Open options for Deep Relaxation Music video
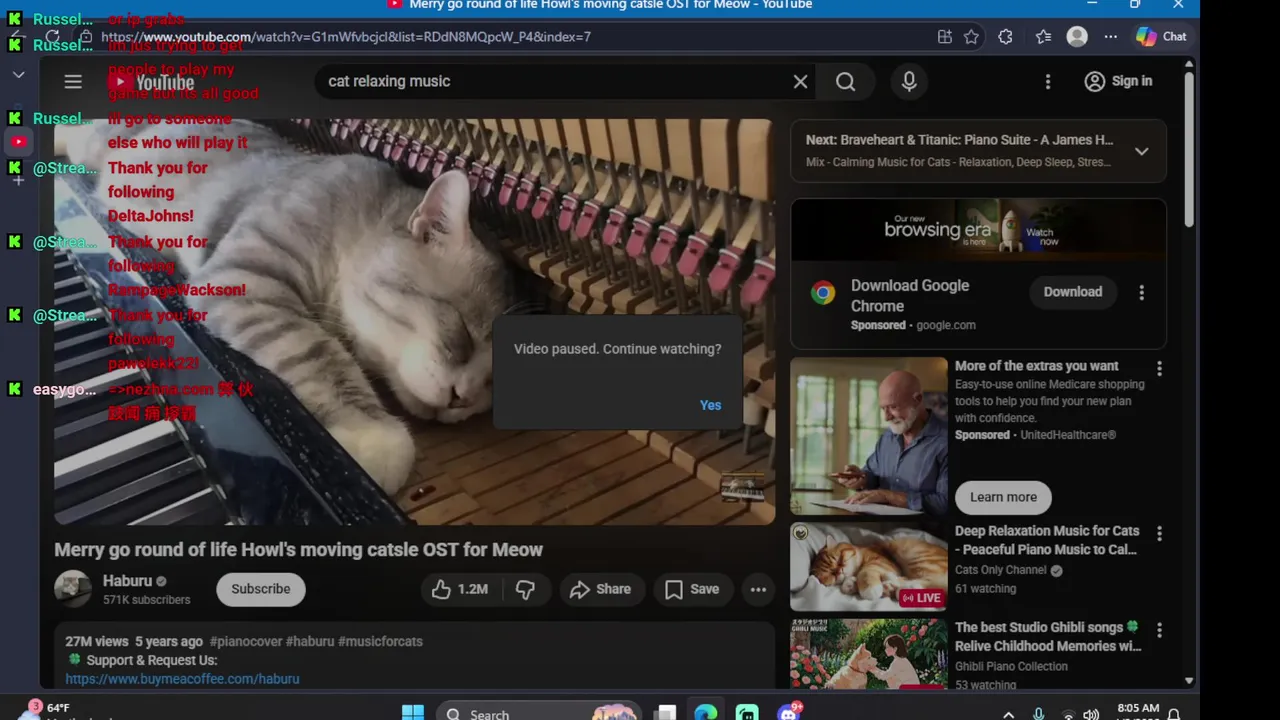1280x720 pixels. click(x=1159, y=534)
